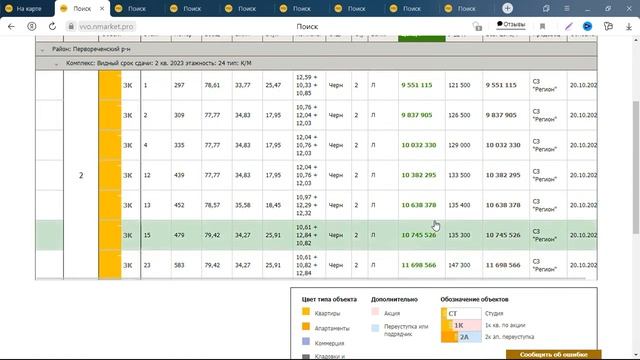This screenshot has width=640, height=360.
Task: Click green price 10 745 526
Action: [x=419, y=235]
